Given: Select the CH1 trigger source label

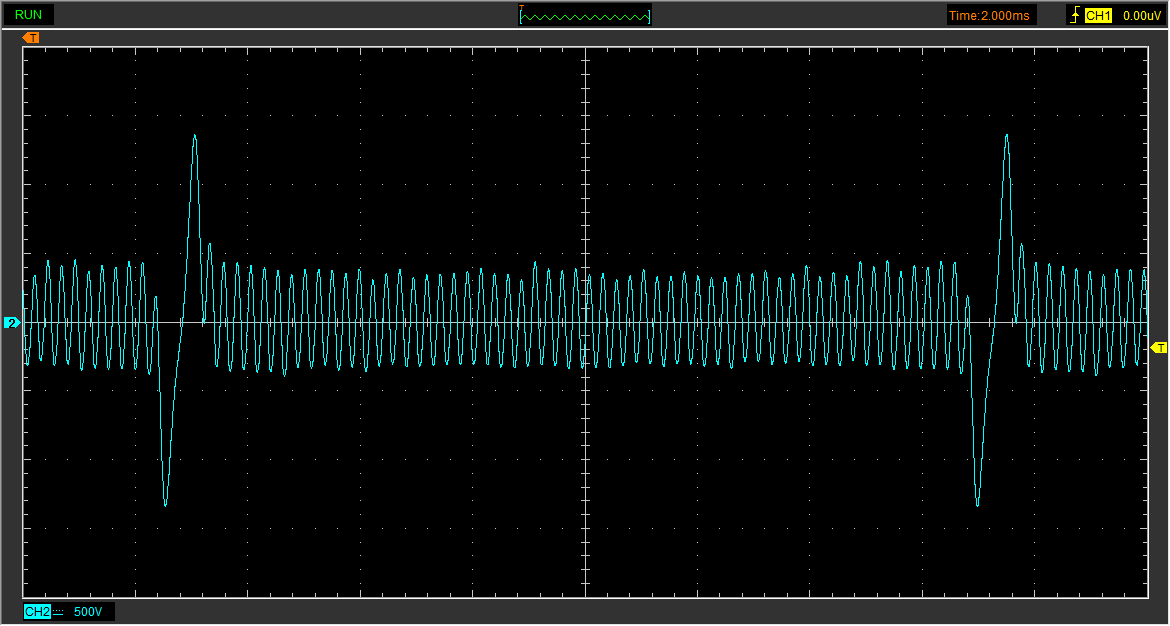Looking at the screenshot, I should point(1098,15).
